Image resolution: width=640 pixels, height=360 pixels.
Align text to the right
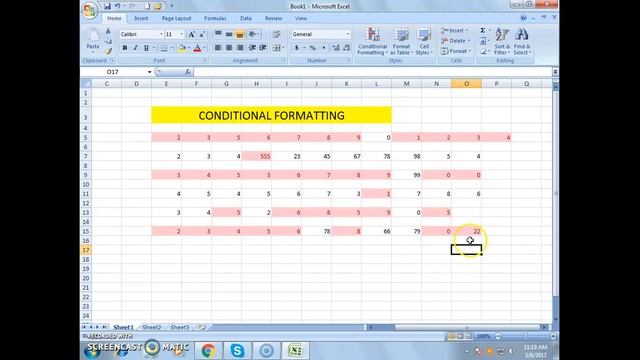point(240,48)
